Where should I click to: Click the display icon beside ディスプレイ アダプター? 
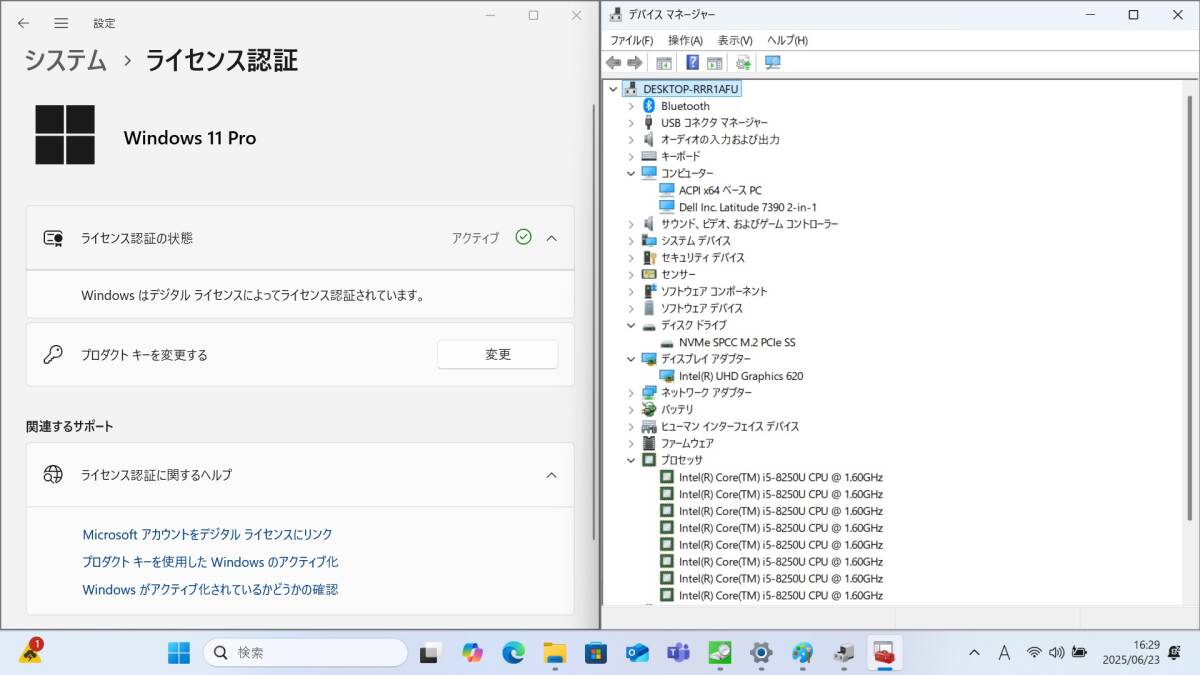point(649,359)
